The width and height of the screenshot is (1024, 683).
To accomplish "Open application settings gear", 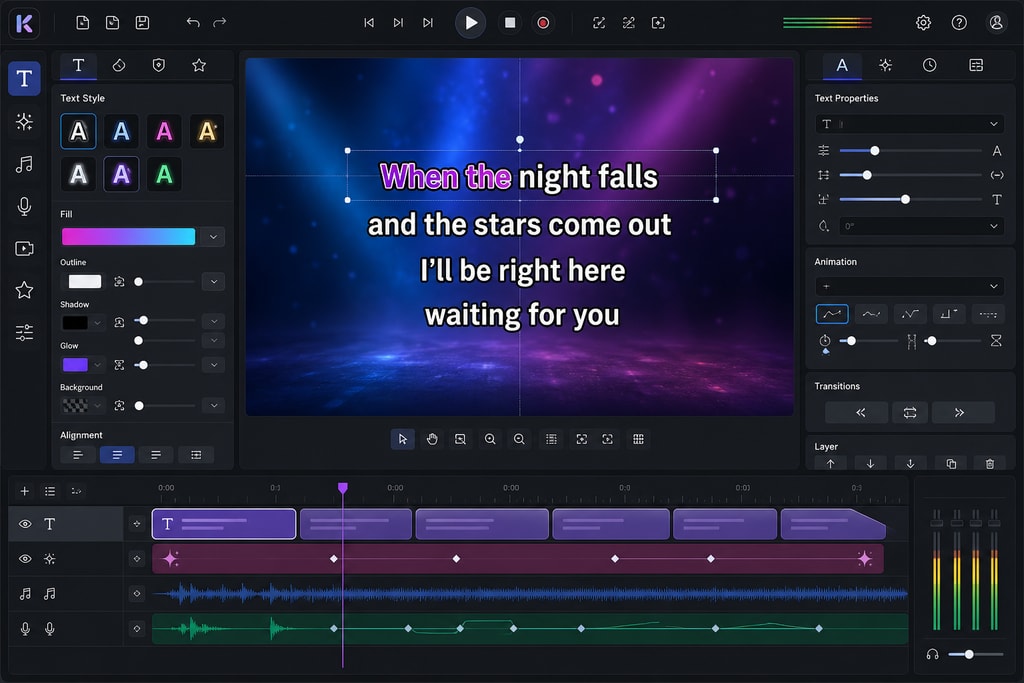I will pyautogui.click(x=923, y=23).
